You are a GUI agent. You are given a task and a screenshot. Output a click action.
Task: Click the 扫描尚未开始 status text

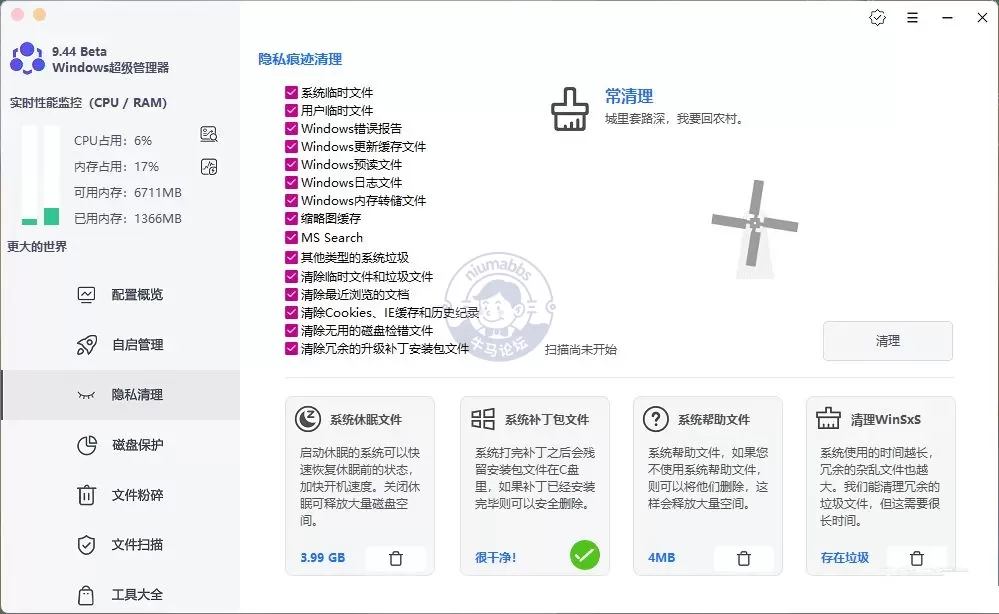(580, 349)
